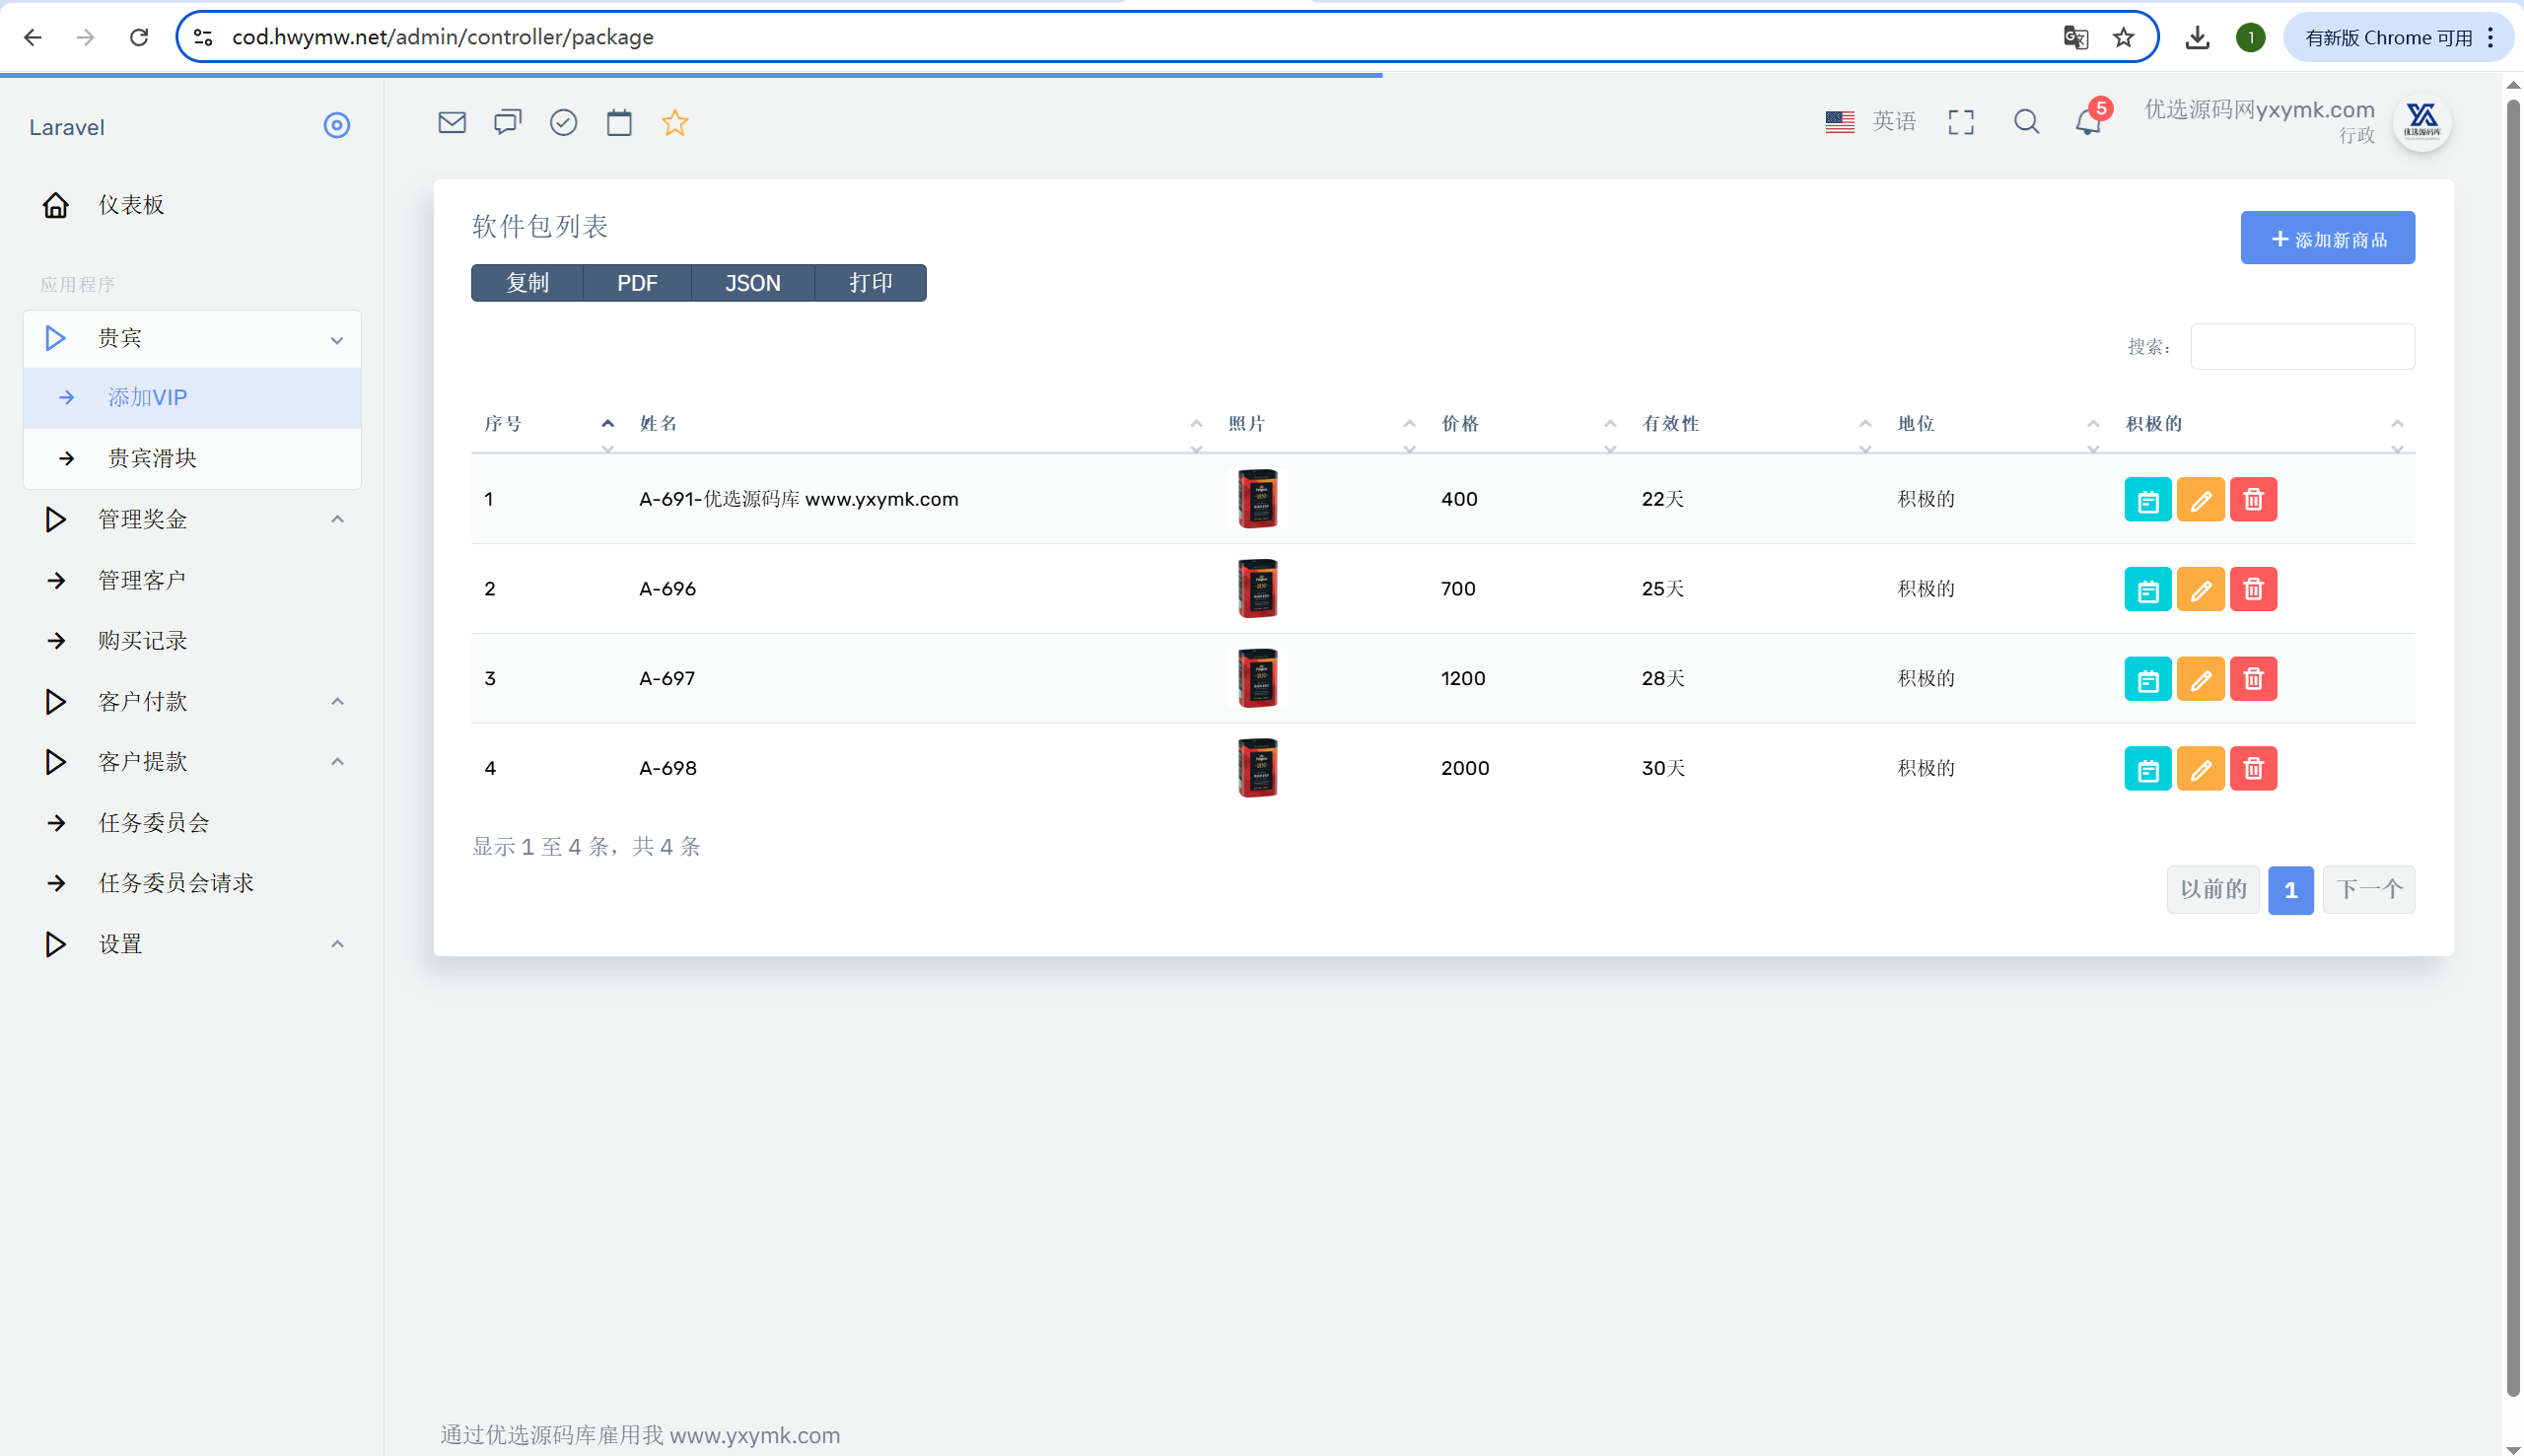
Task: Click the mail envelope icon in top toolbar
Action: point(452,122)
